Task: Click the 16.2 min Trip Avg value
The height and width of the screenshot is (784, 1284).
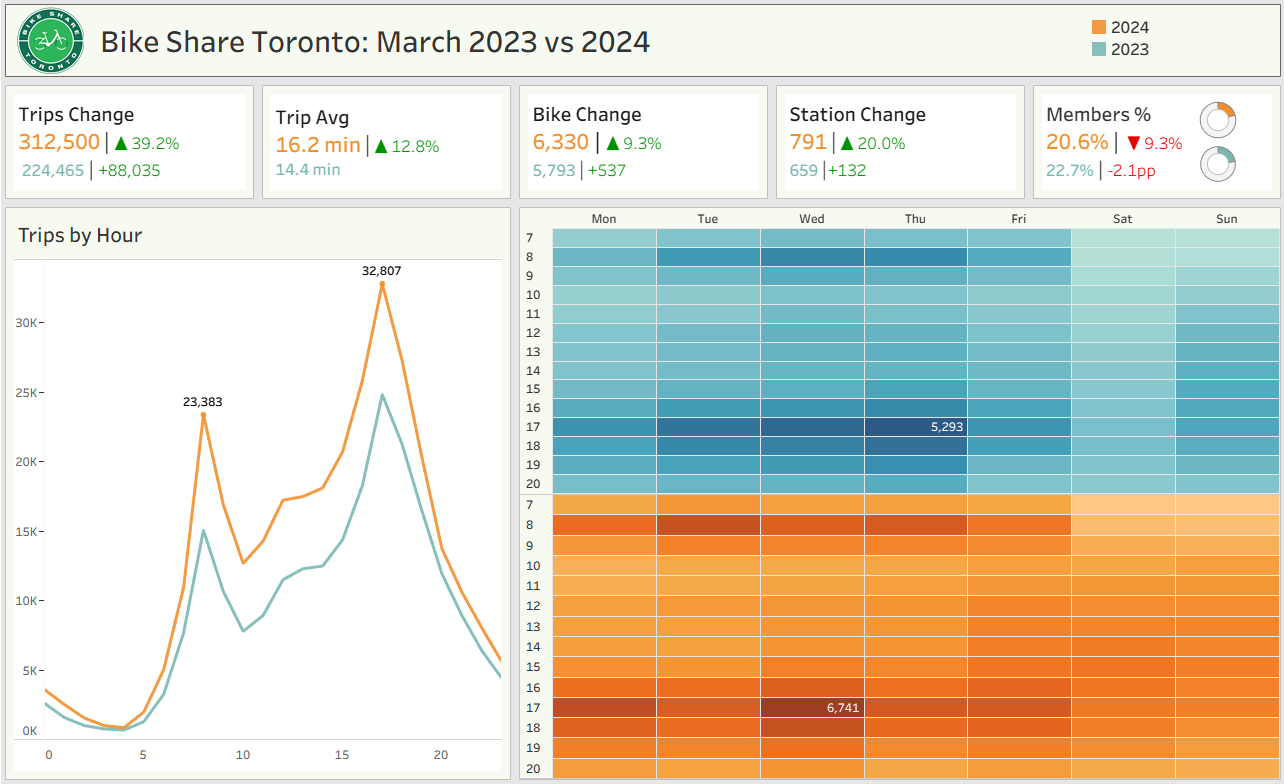Action: pos(317,145)
